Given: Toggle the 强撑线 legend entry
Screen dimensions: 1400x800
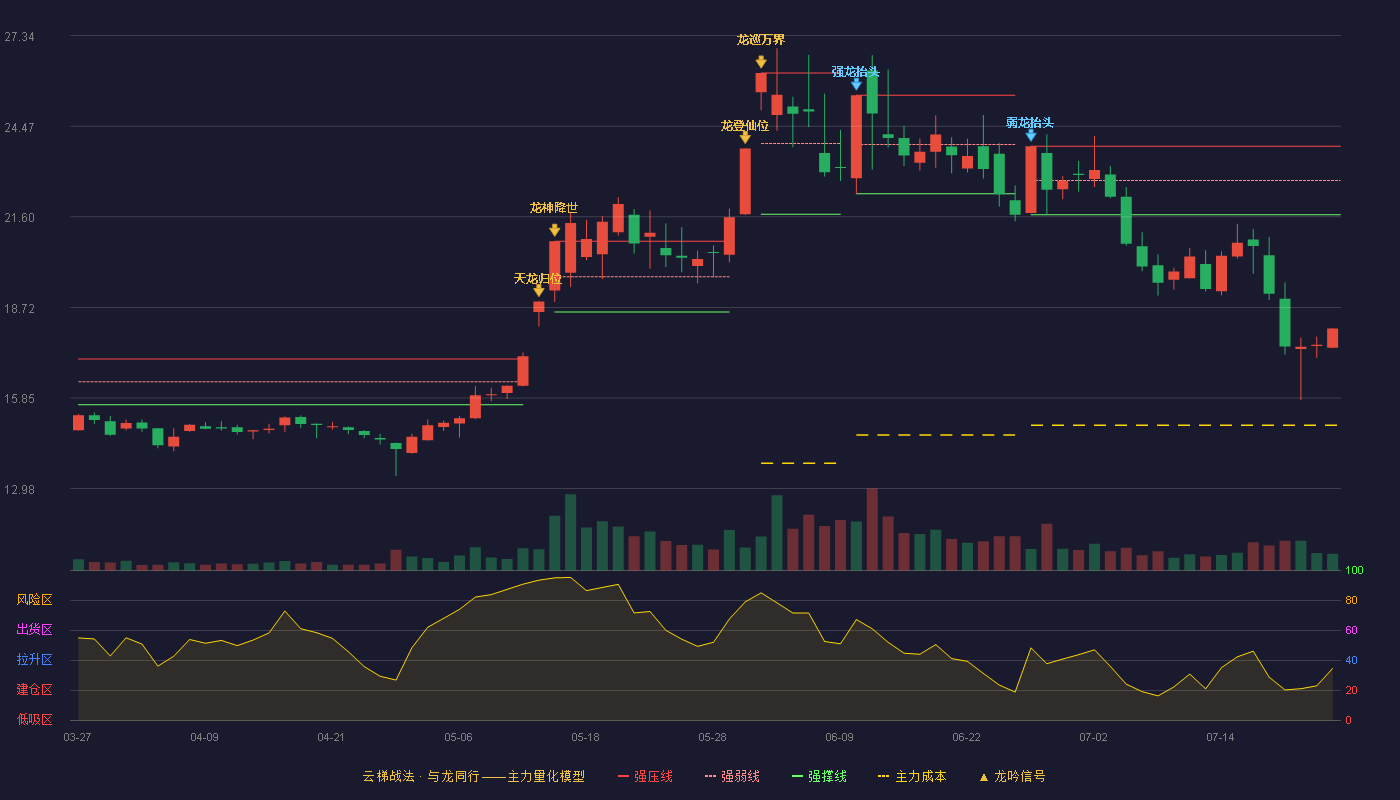Looking at the screenshot, I should click(819, 776).
